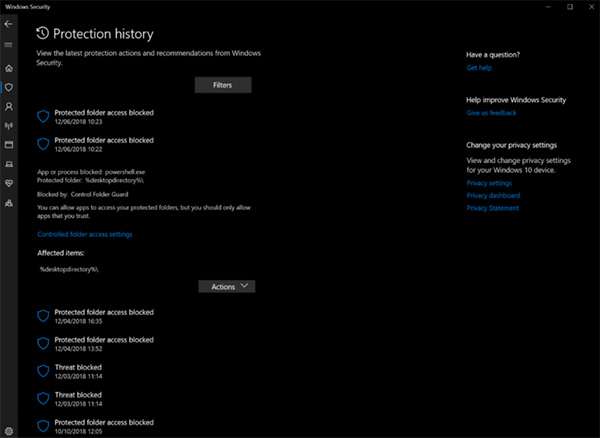Open Controlled folder access settings link
The height and width of the screenshot is (438, 600).
[84, 234]
